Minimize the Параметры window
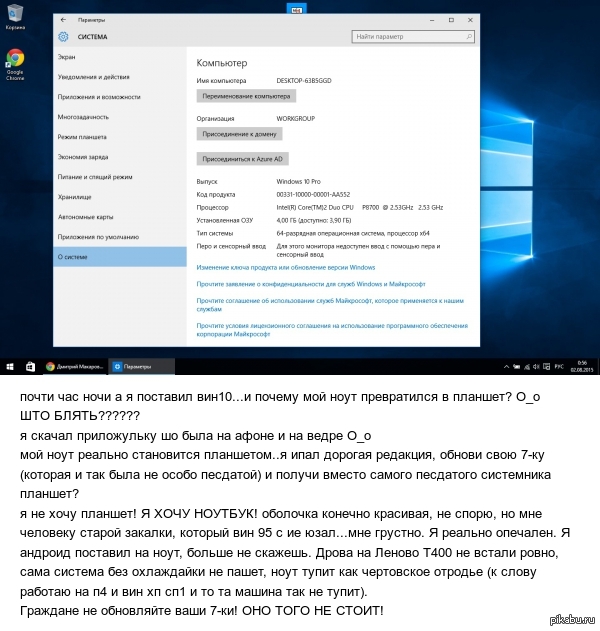 [x=432, y=20]
